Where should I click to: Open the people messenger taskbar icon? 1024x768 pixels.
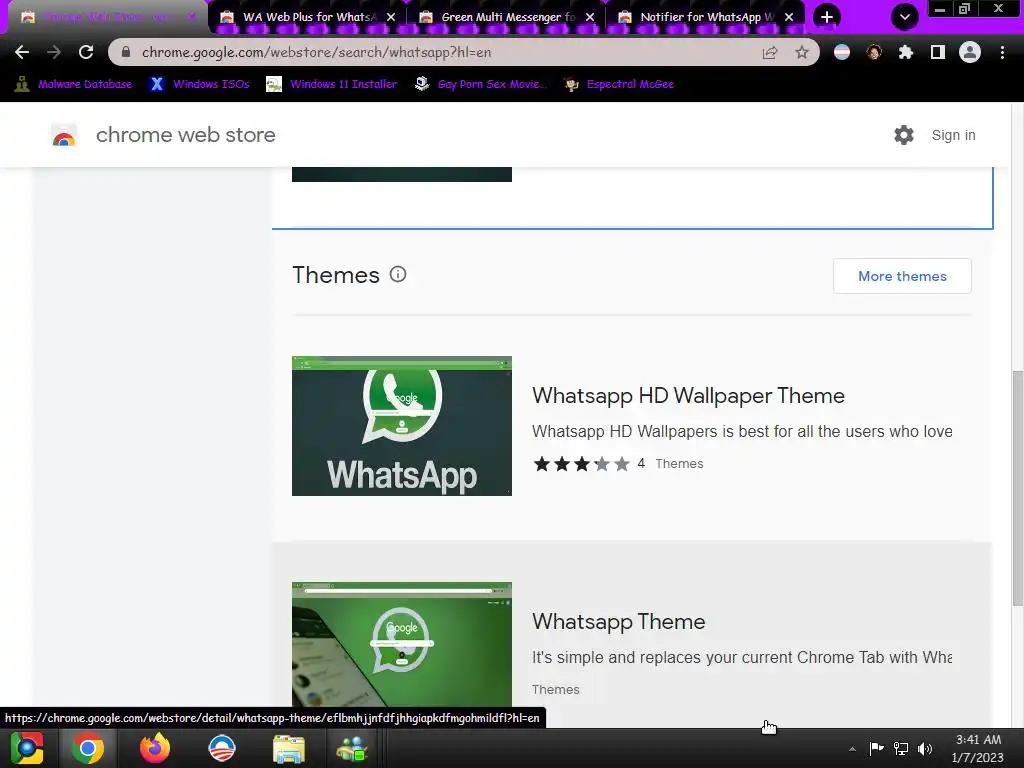[352, 749]
